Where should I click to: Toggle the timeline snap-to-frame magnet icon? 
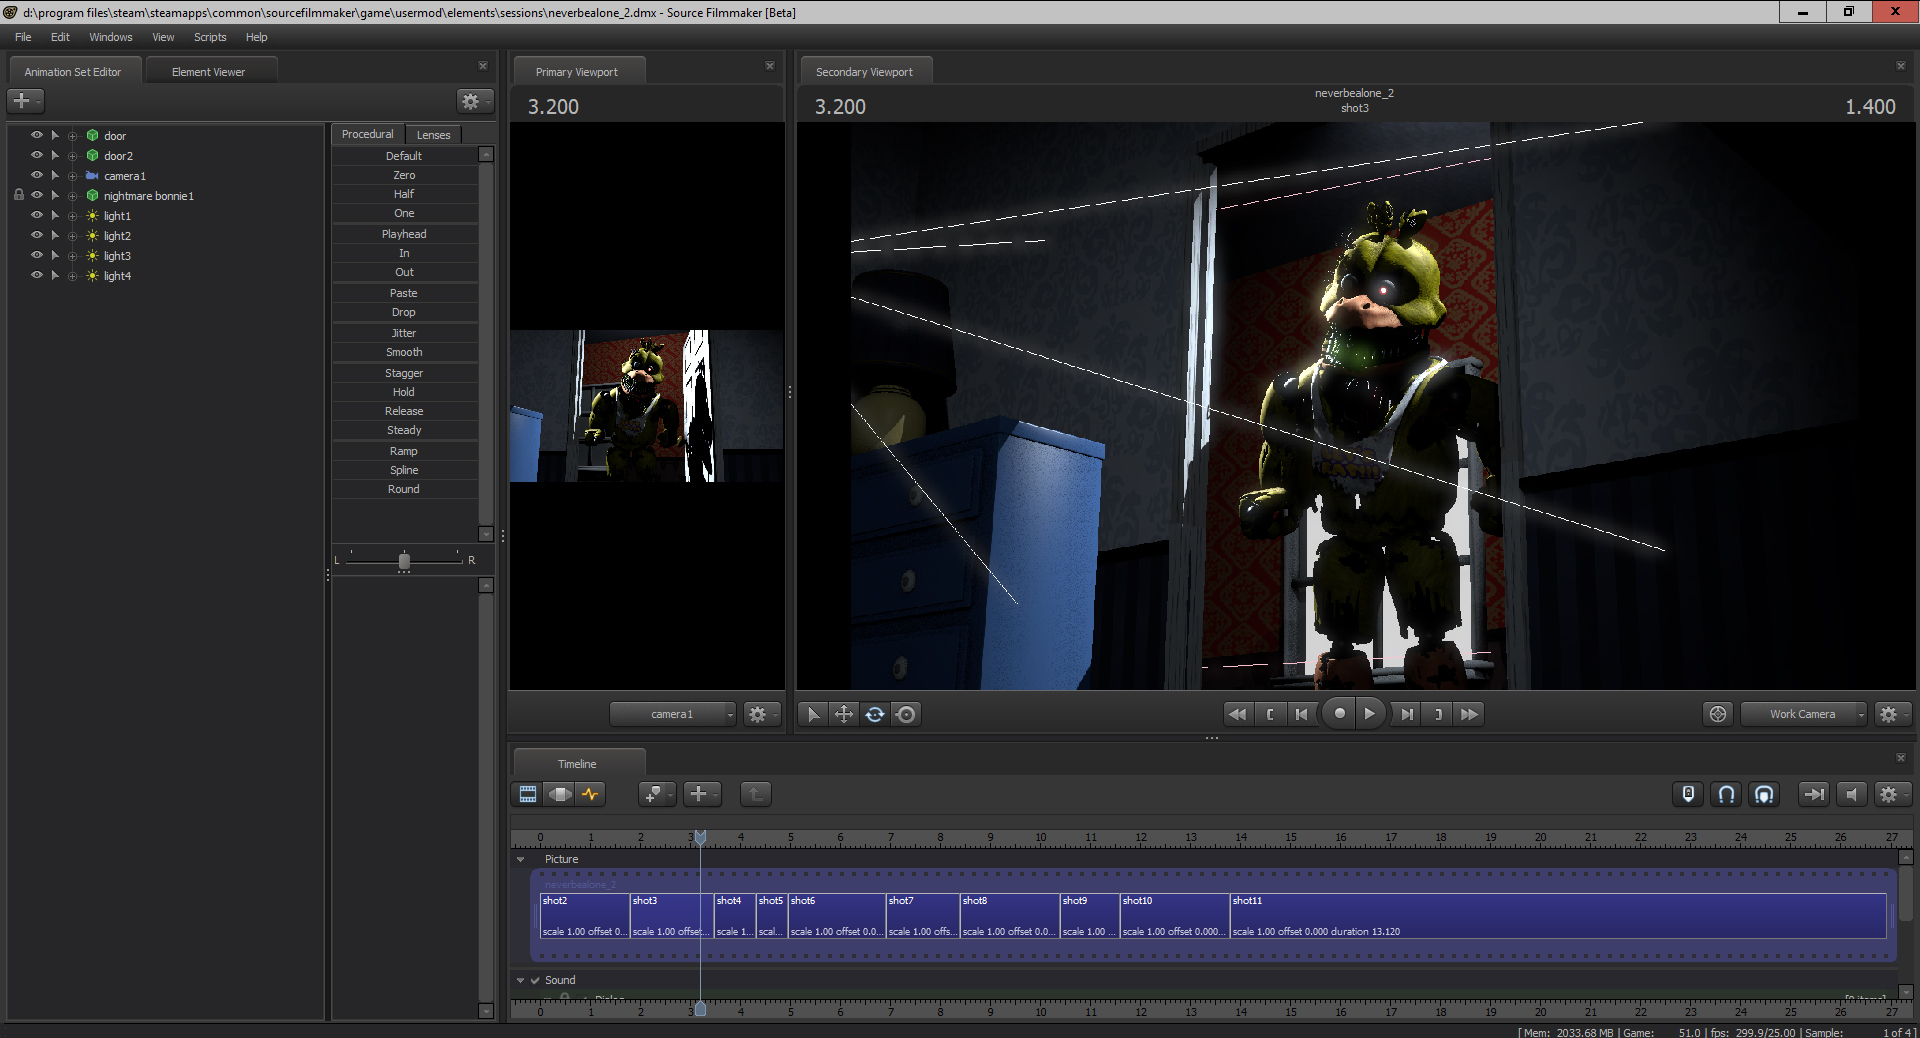[1765, 794]
